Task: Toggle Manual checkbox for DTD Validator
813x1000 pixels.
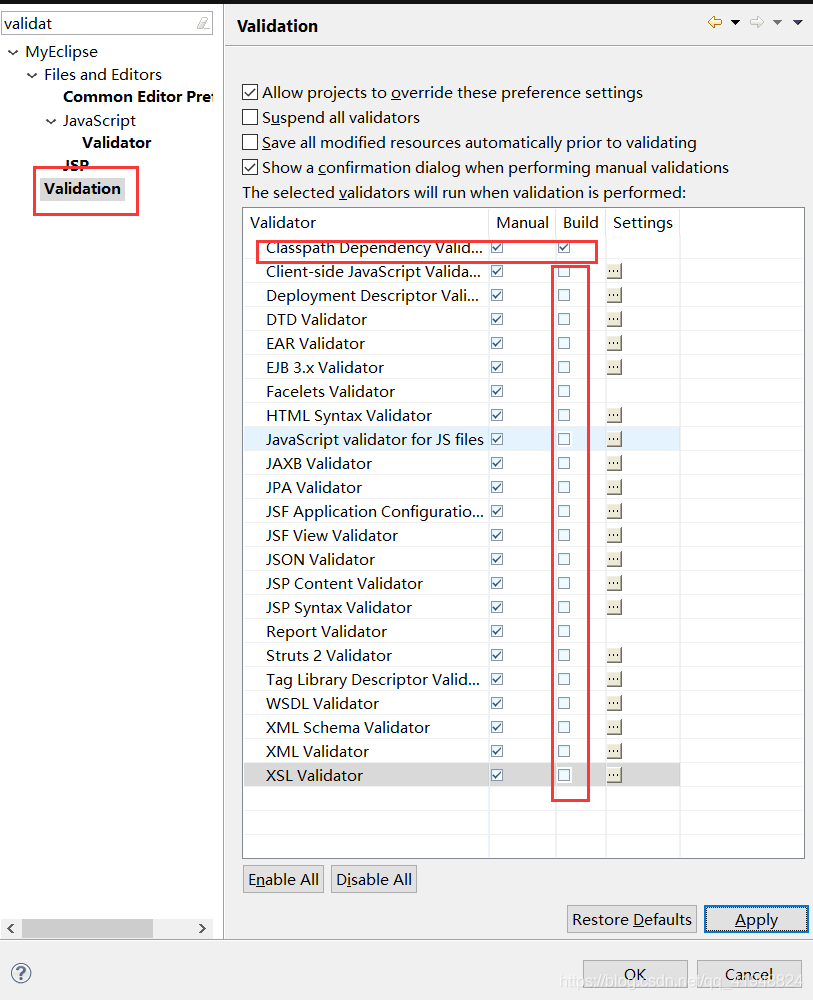Action: coord(497,319)
